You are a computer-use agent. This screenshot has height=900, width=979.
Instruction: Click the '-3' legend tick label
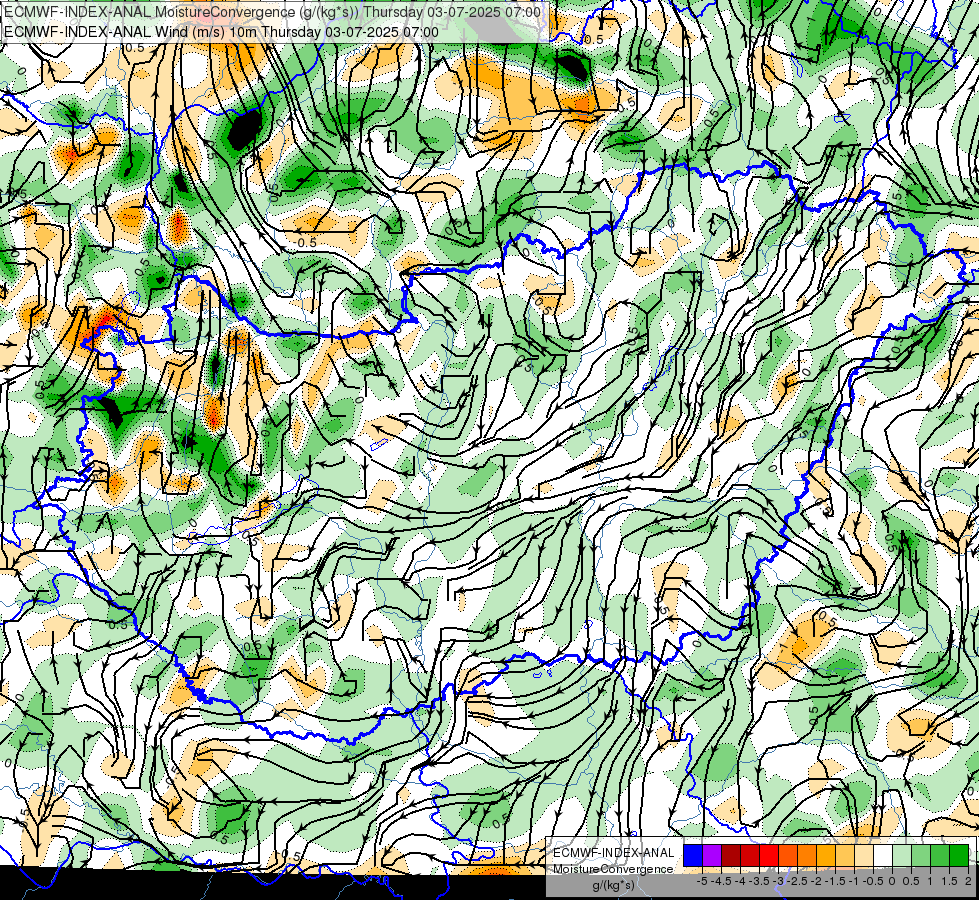[779, 881]
